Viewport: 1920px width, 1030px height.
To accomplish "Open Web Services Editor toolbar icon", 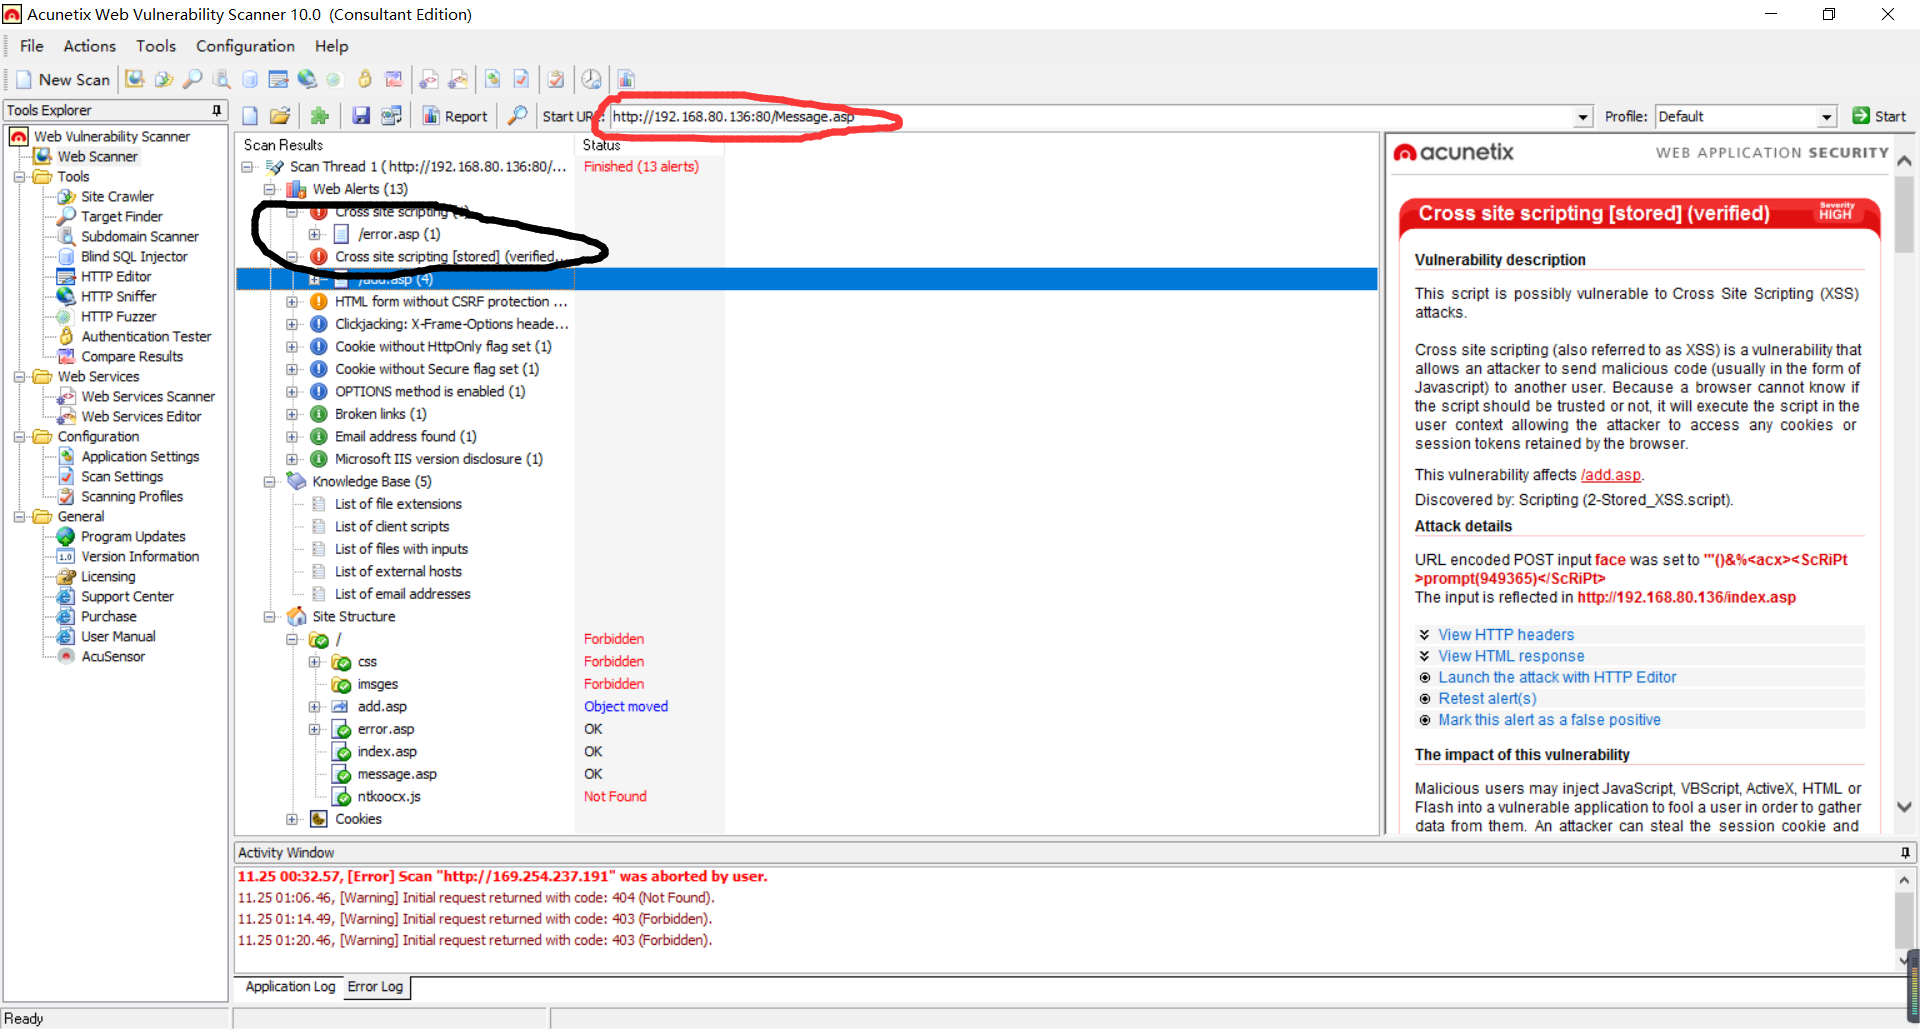I will [x=458, y=79].
